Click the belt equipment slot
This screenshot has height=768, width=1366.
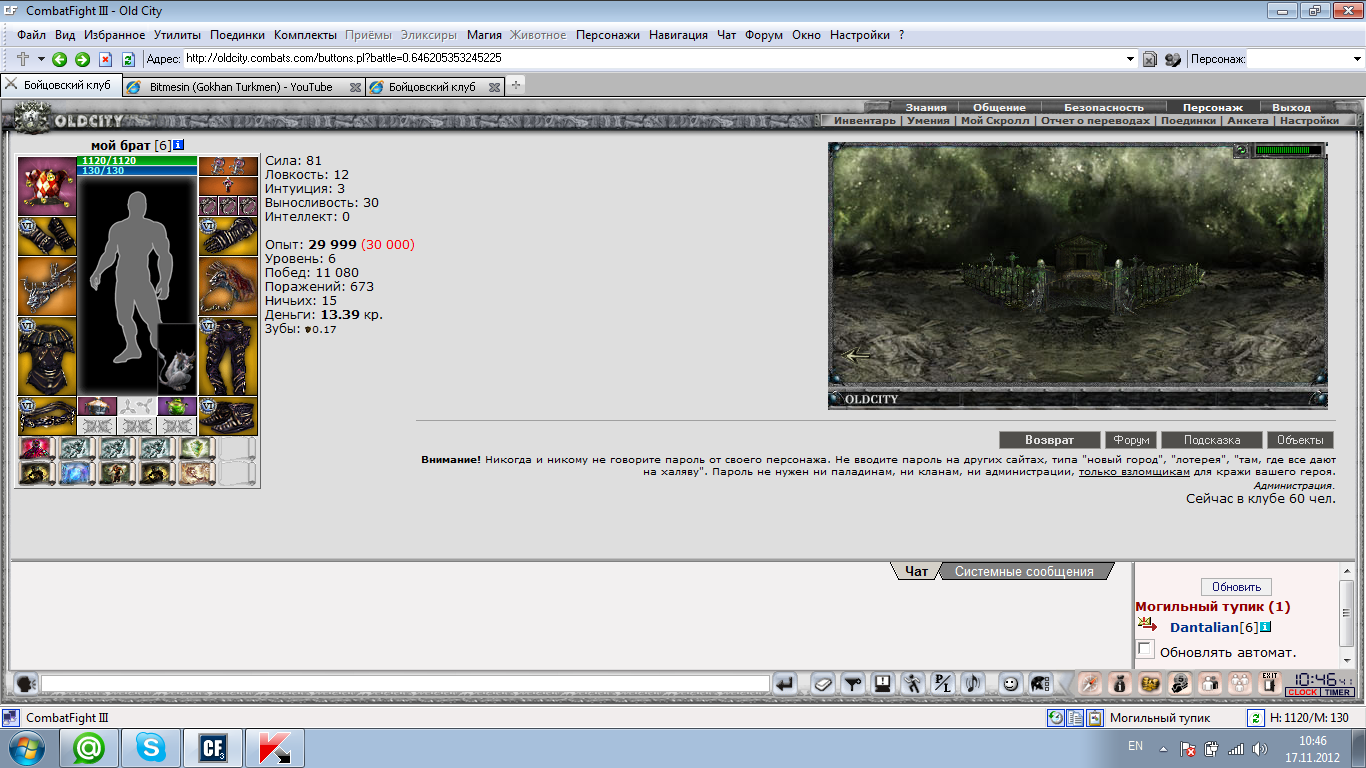[47, 416]
